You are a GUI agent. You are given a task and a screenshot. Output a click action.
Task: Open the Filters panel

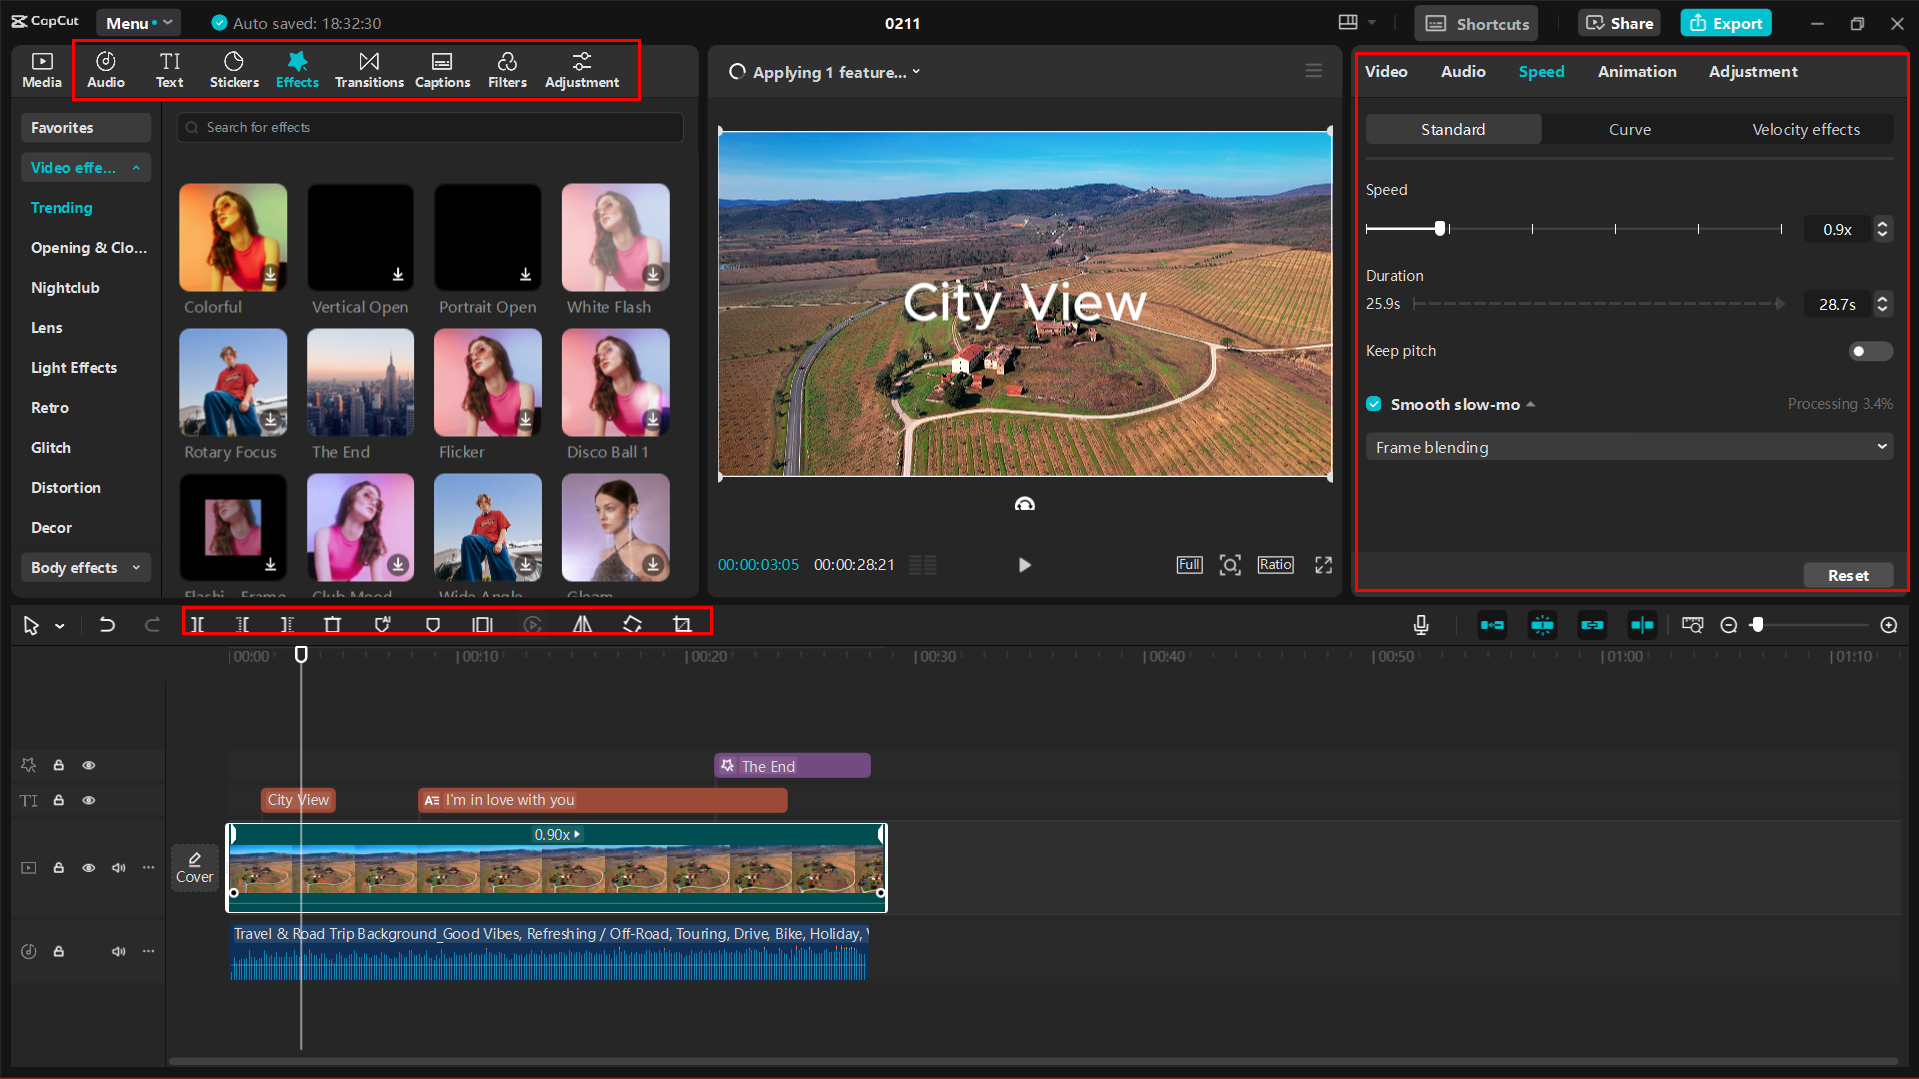click(507, 70)
